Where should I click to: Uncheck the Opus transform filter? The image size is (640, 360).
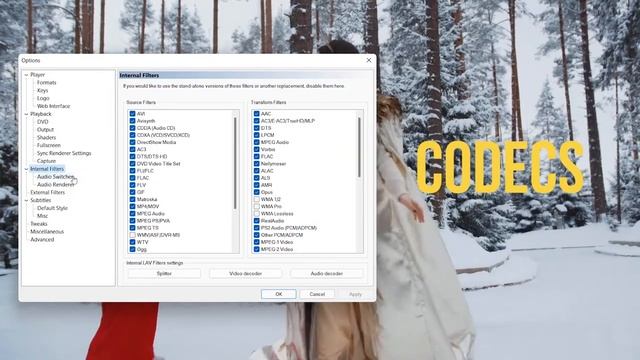256,192
